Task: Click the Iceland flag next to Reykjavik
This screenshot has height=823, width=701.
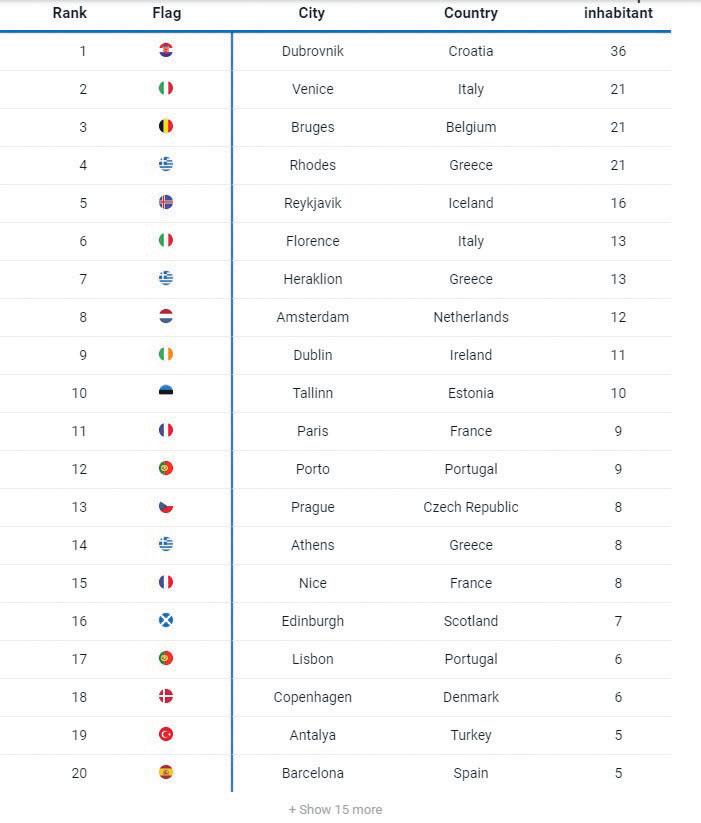Action: [166, 202]
